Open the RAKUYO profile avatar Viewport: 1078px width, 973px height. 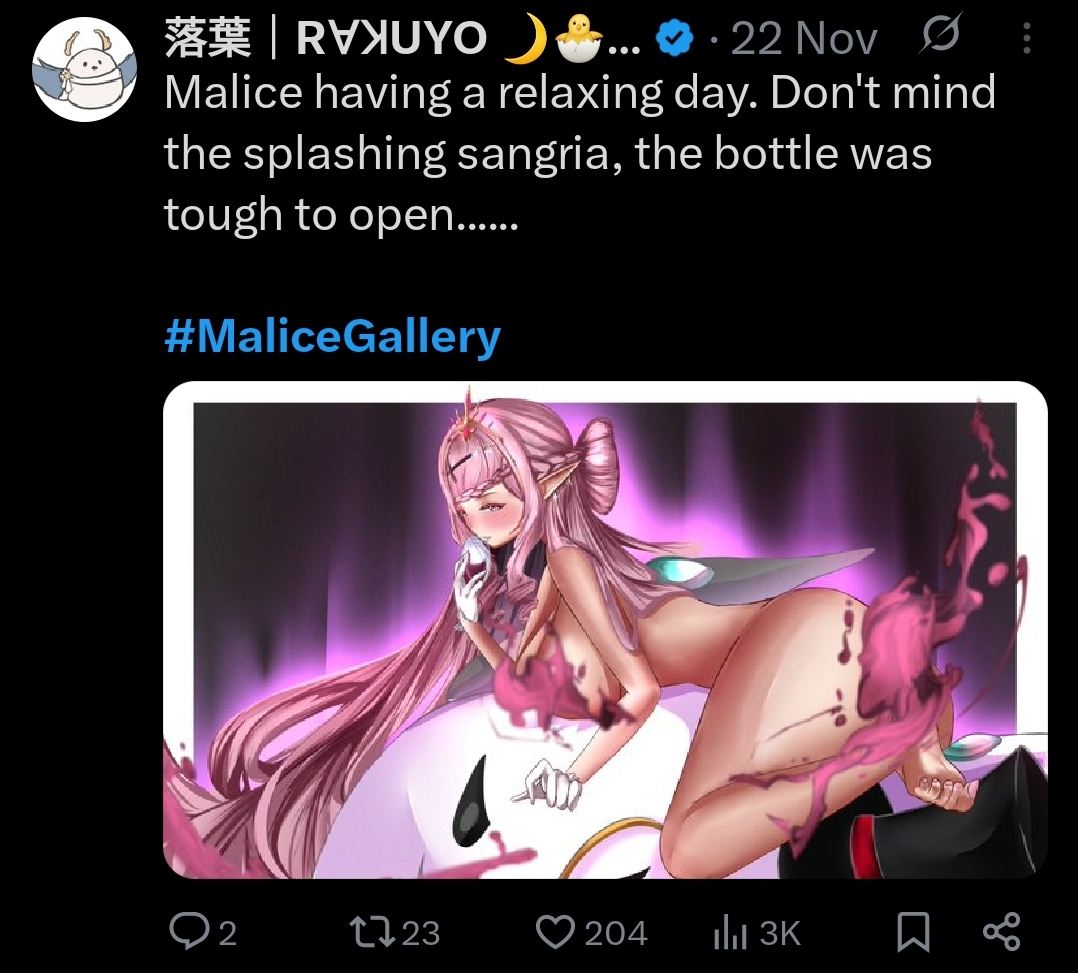pyautogui.click(x=85, y=69)
